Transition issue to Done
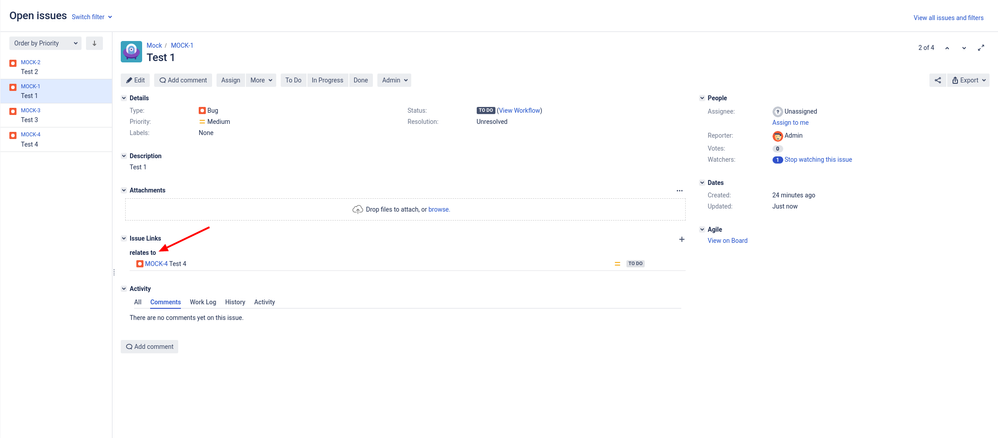 [x=361, y=80]
